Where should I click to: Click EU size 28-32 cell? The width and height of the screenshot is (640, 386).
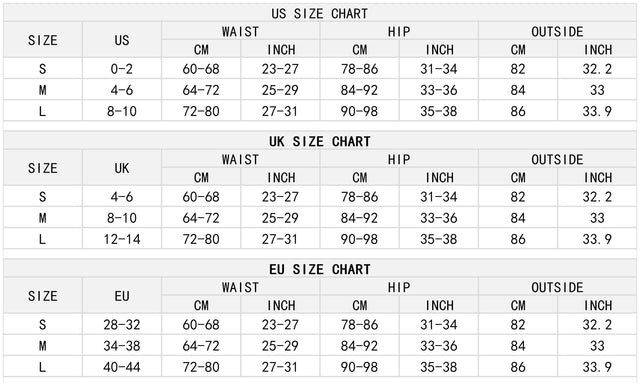[122, 324]
